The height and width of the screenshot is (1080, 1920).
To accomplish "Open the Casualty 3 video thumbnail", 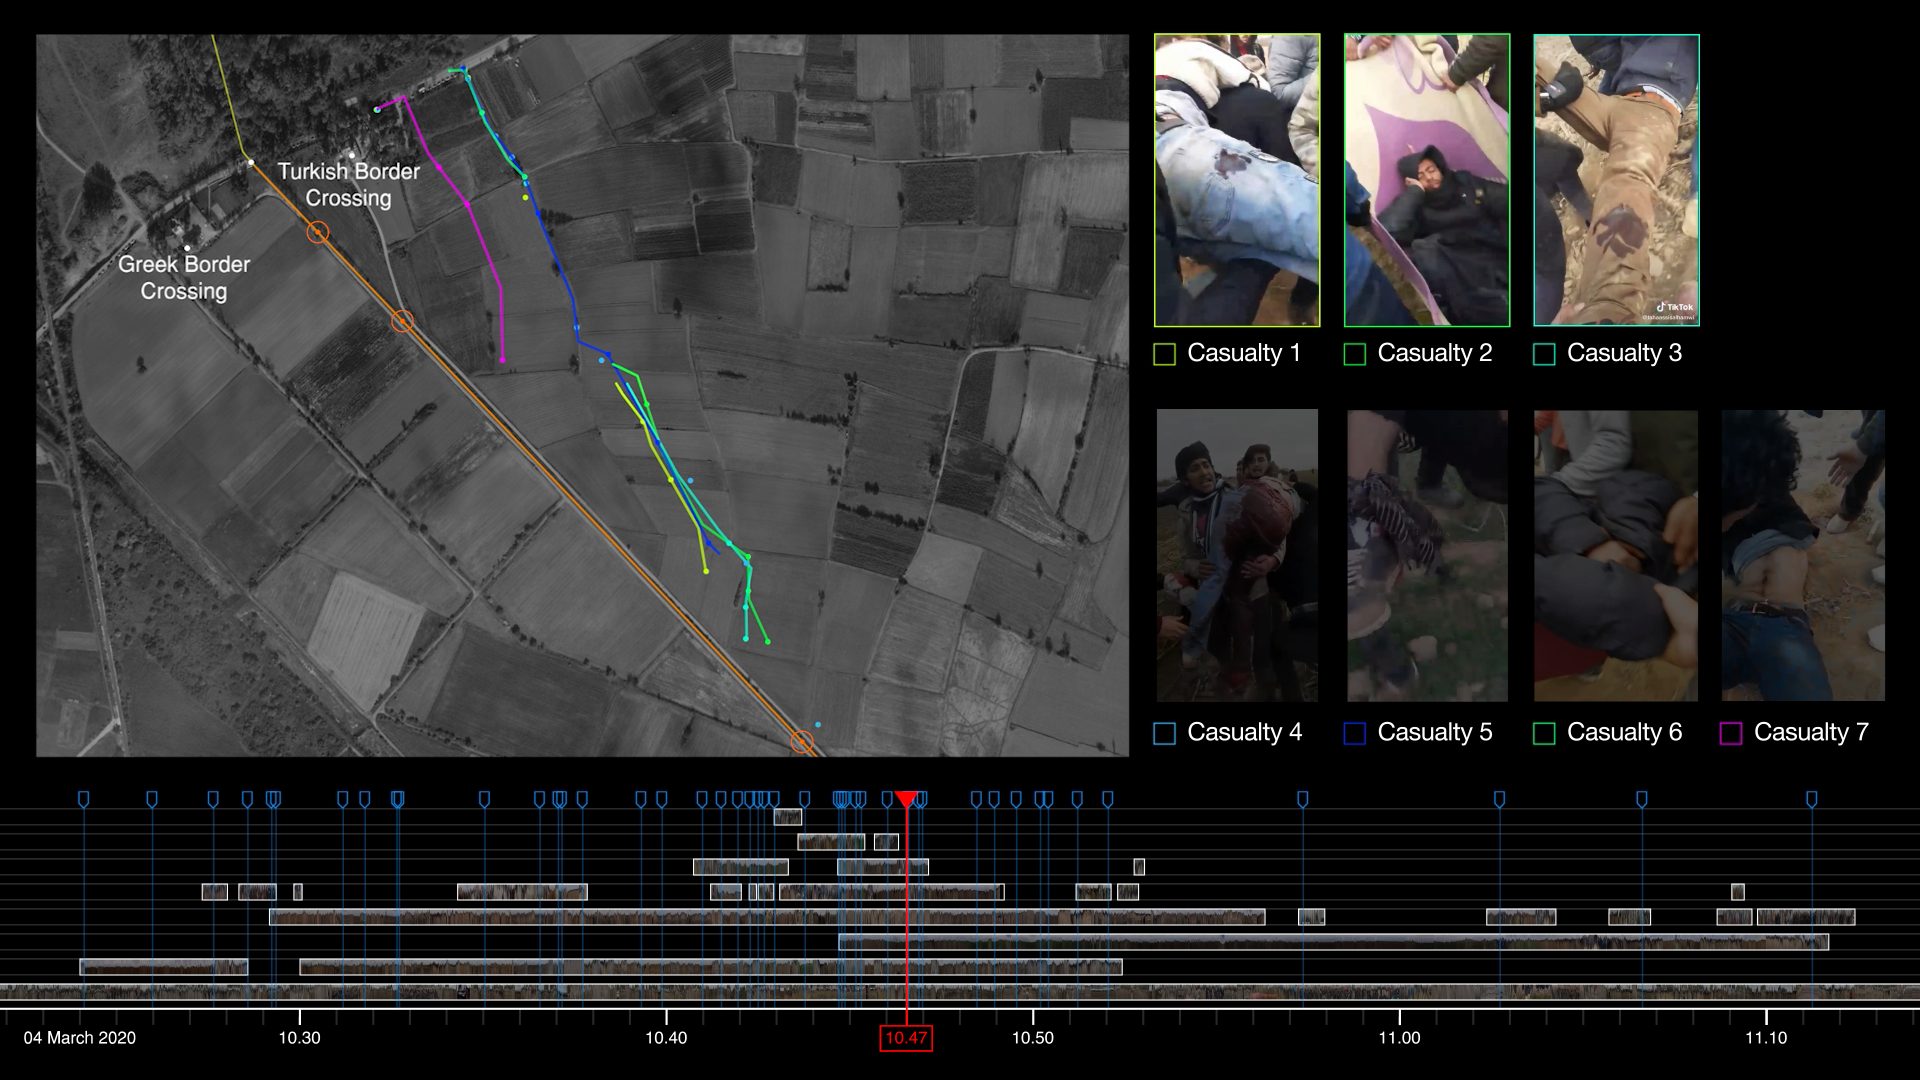I will [x=1616, y=180].
